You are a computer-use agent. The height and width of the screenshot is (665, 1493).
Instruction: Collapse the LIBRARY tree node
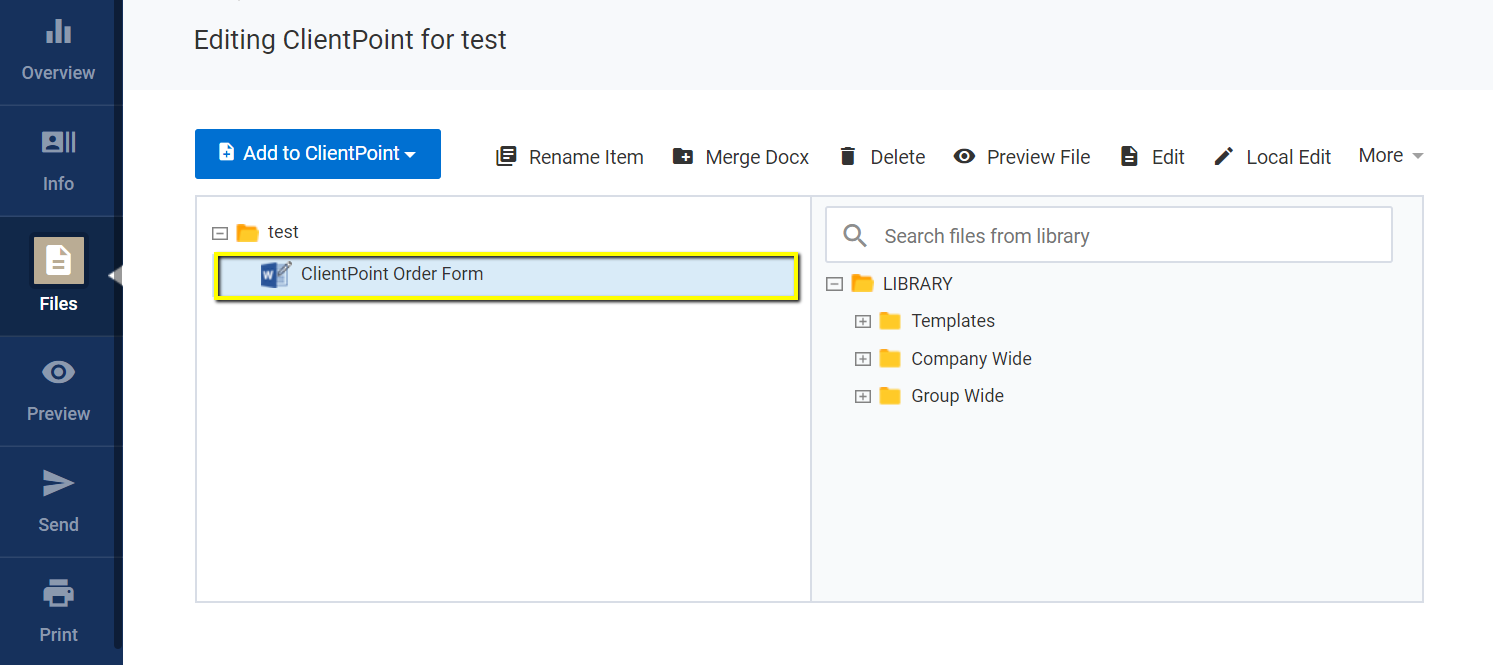tap(835, 284)
